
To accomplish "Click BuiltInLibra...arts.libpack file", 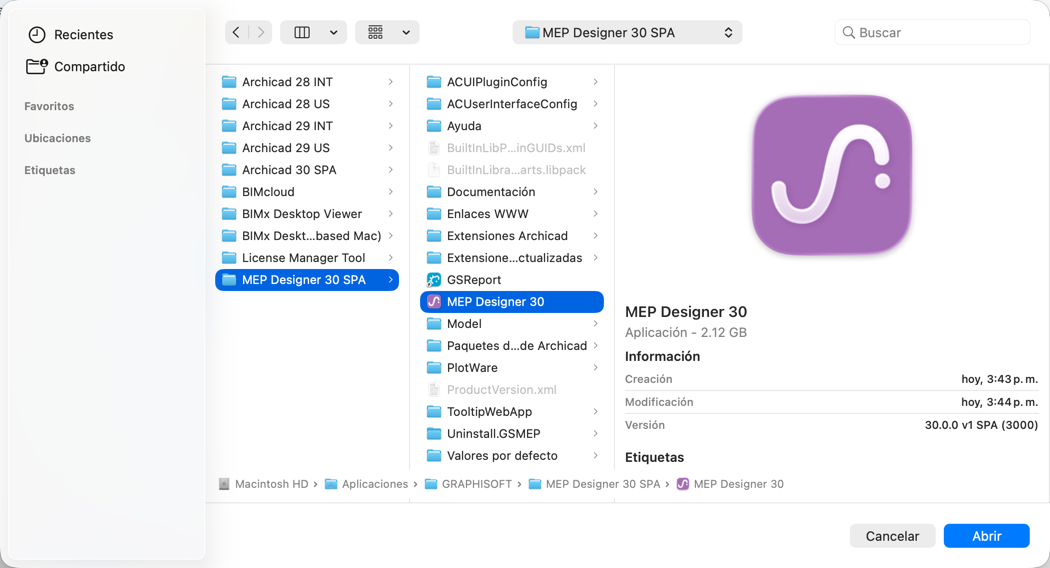I will pyautogui.click(x=512, y=170).
